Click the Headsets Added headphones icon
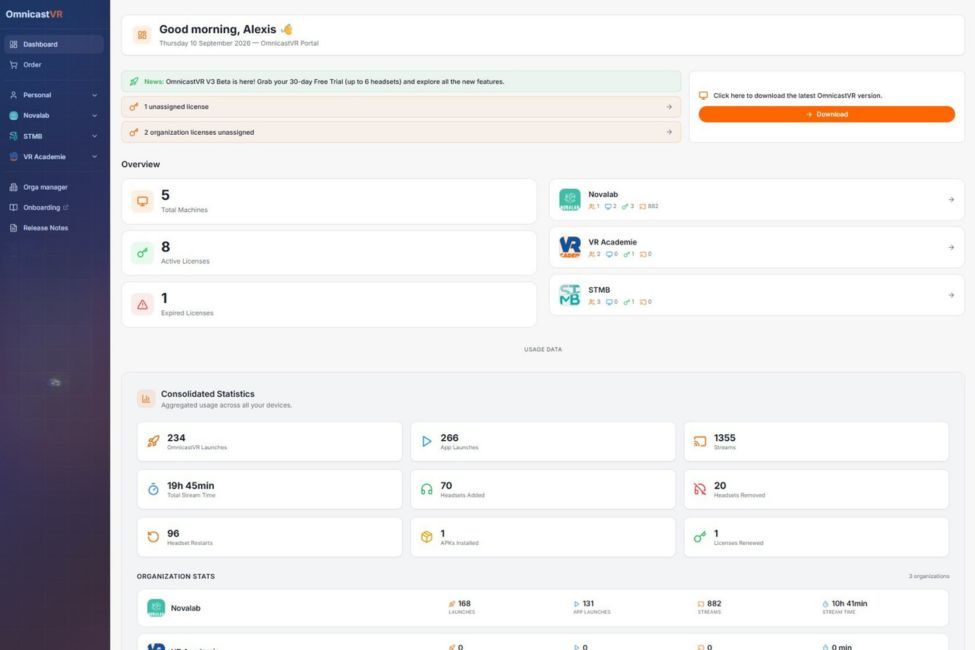Screen dimensions: 975x650 pos(427,490)
